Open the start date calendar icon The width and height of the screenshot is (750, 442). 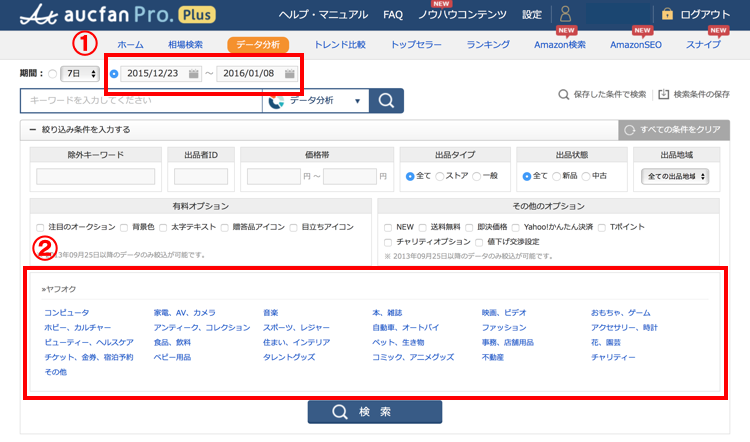pyautogui.click(x=194, y=74)
